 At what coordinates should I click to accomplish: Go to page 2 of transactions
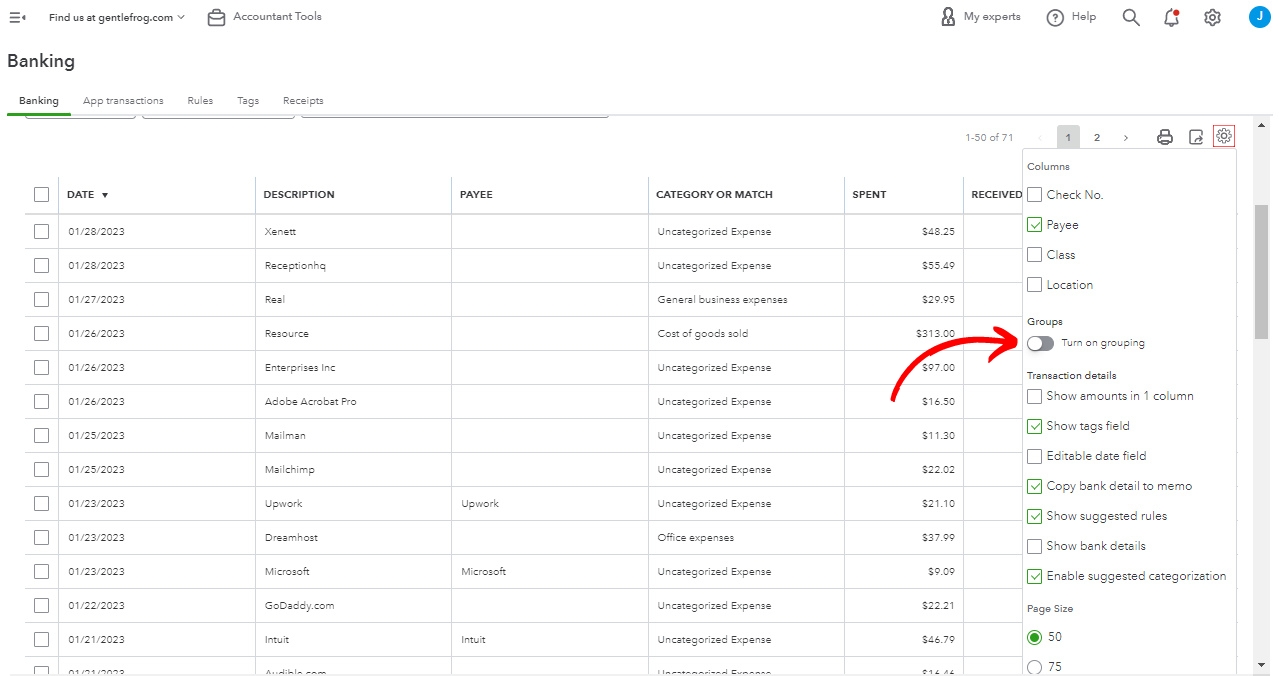point(1097,137)
